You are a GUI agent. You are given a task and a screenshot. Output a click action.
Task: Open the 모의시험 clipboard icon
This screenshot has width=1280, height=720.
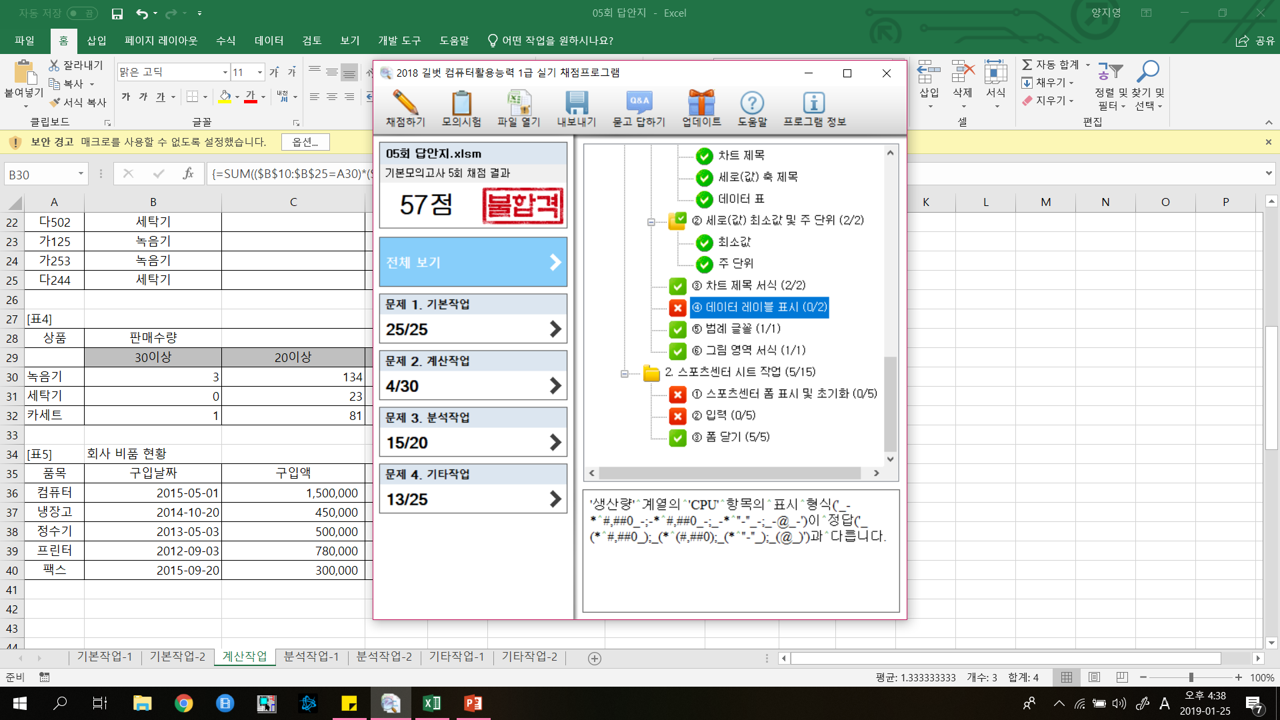(x=461, y=107)
